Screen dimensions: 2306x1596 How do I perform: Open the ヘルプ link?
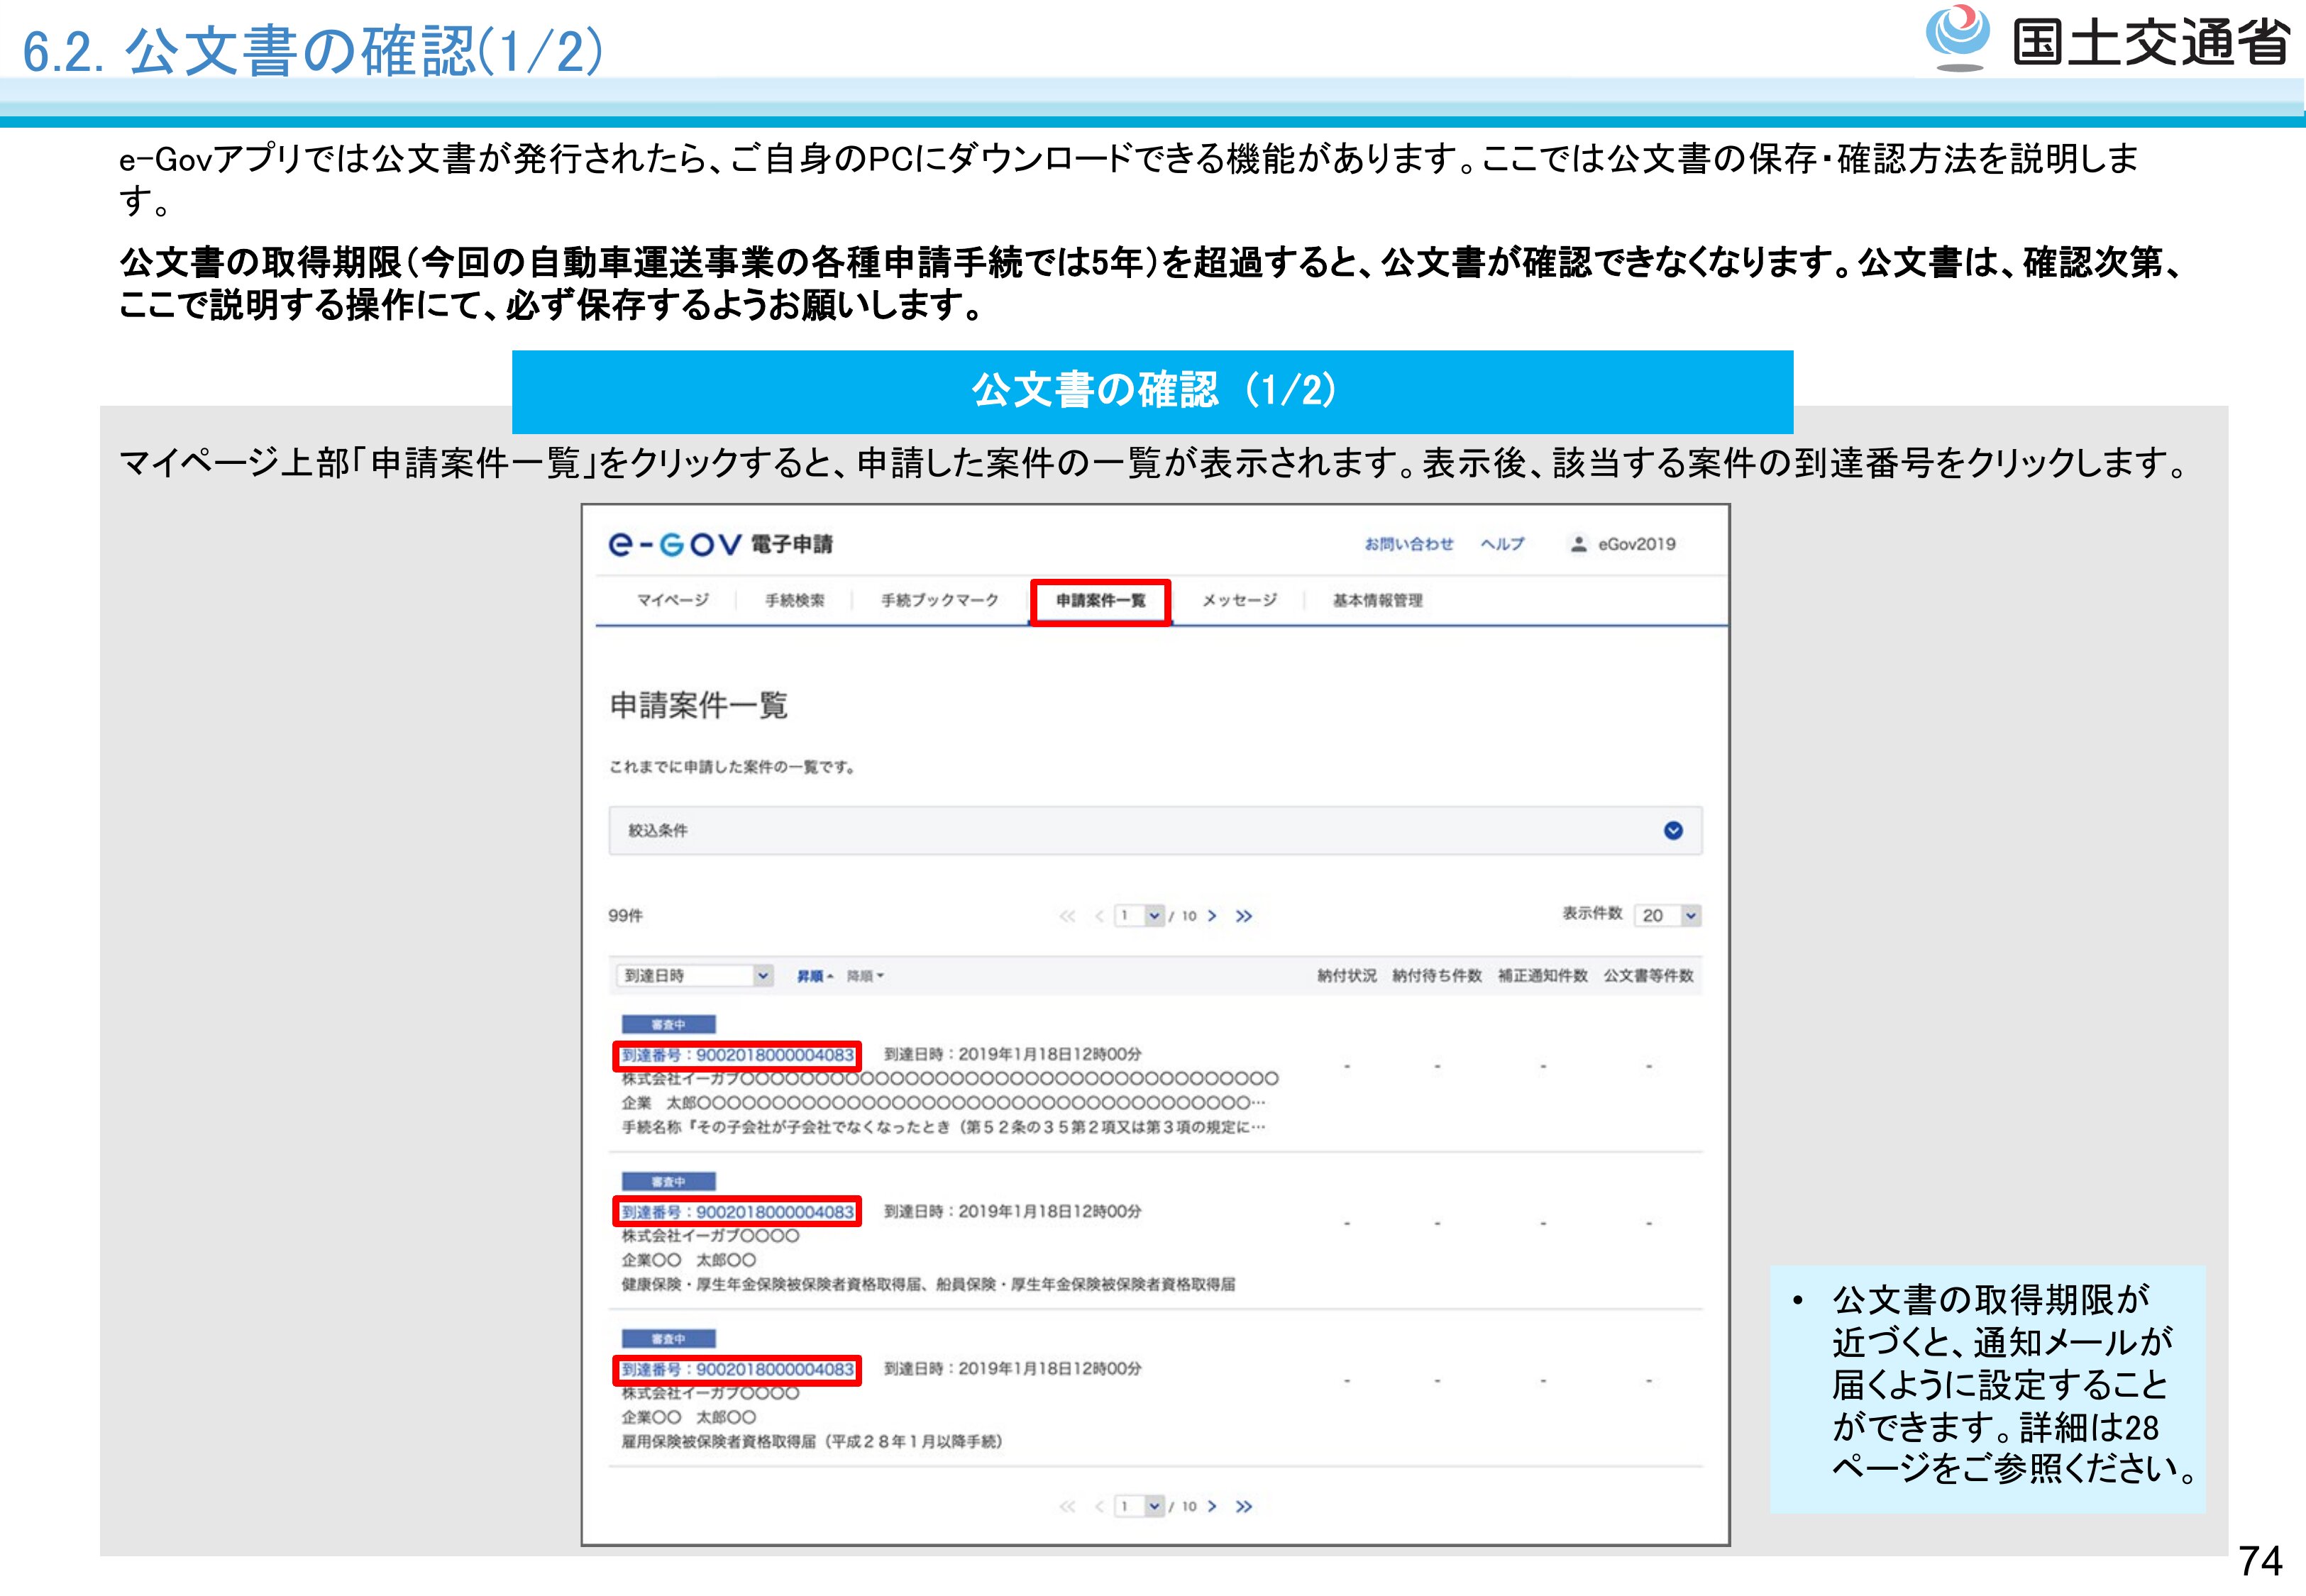tap(1502, 544)
